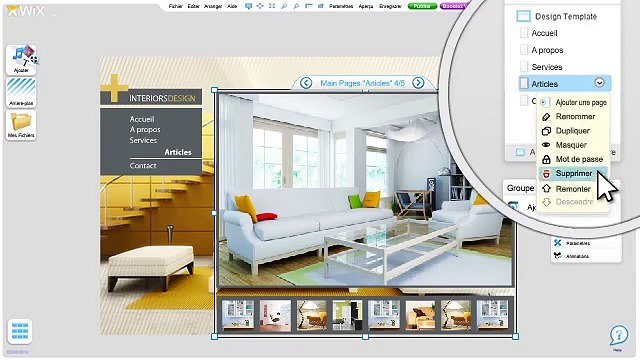This screenshot has width=640, height=360.
Task: Open the Arrière-plan background panel
Action: (x=21, y=92)
